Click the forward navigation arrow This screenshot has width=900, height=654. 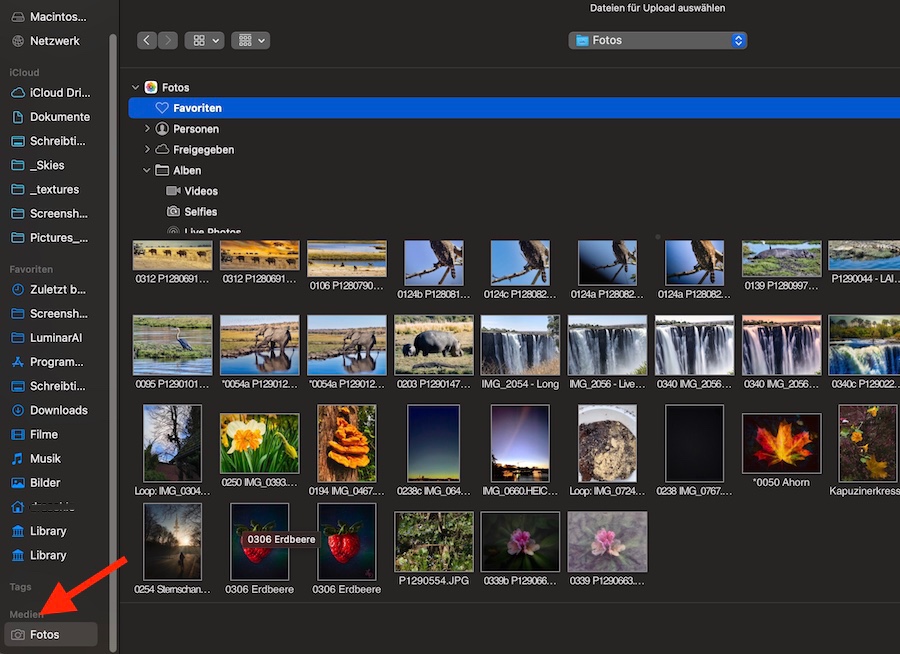point(168,40)
